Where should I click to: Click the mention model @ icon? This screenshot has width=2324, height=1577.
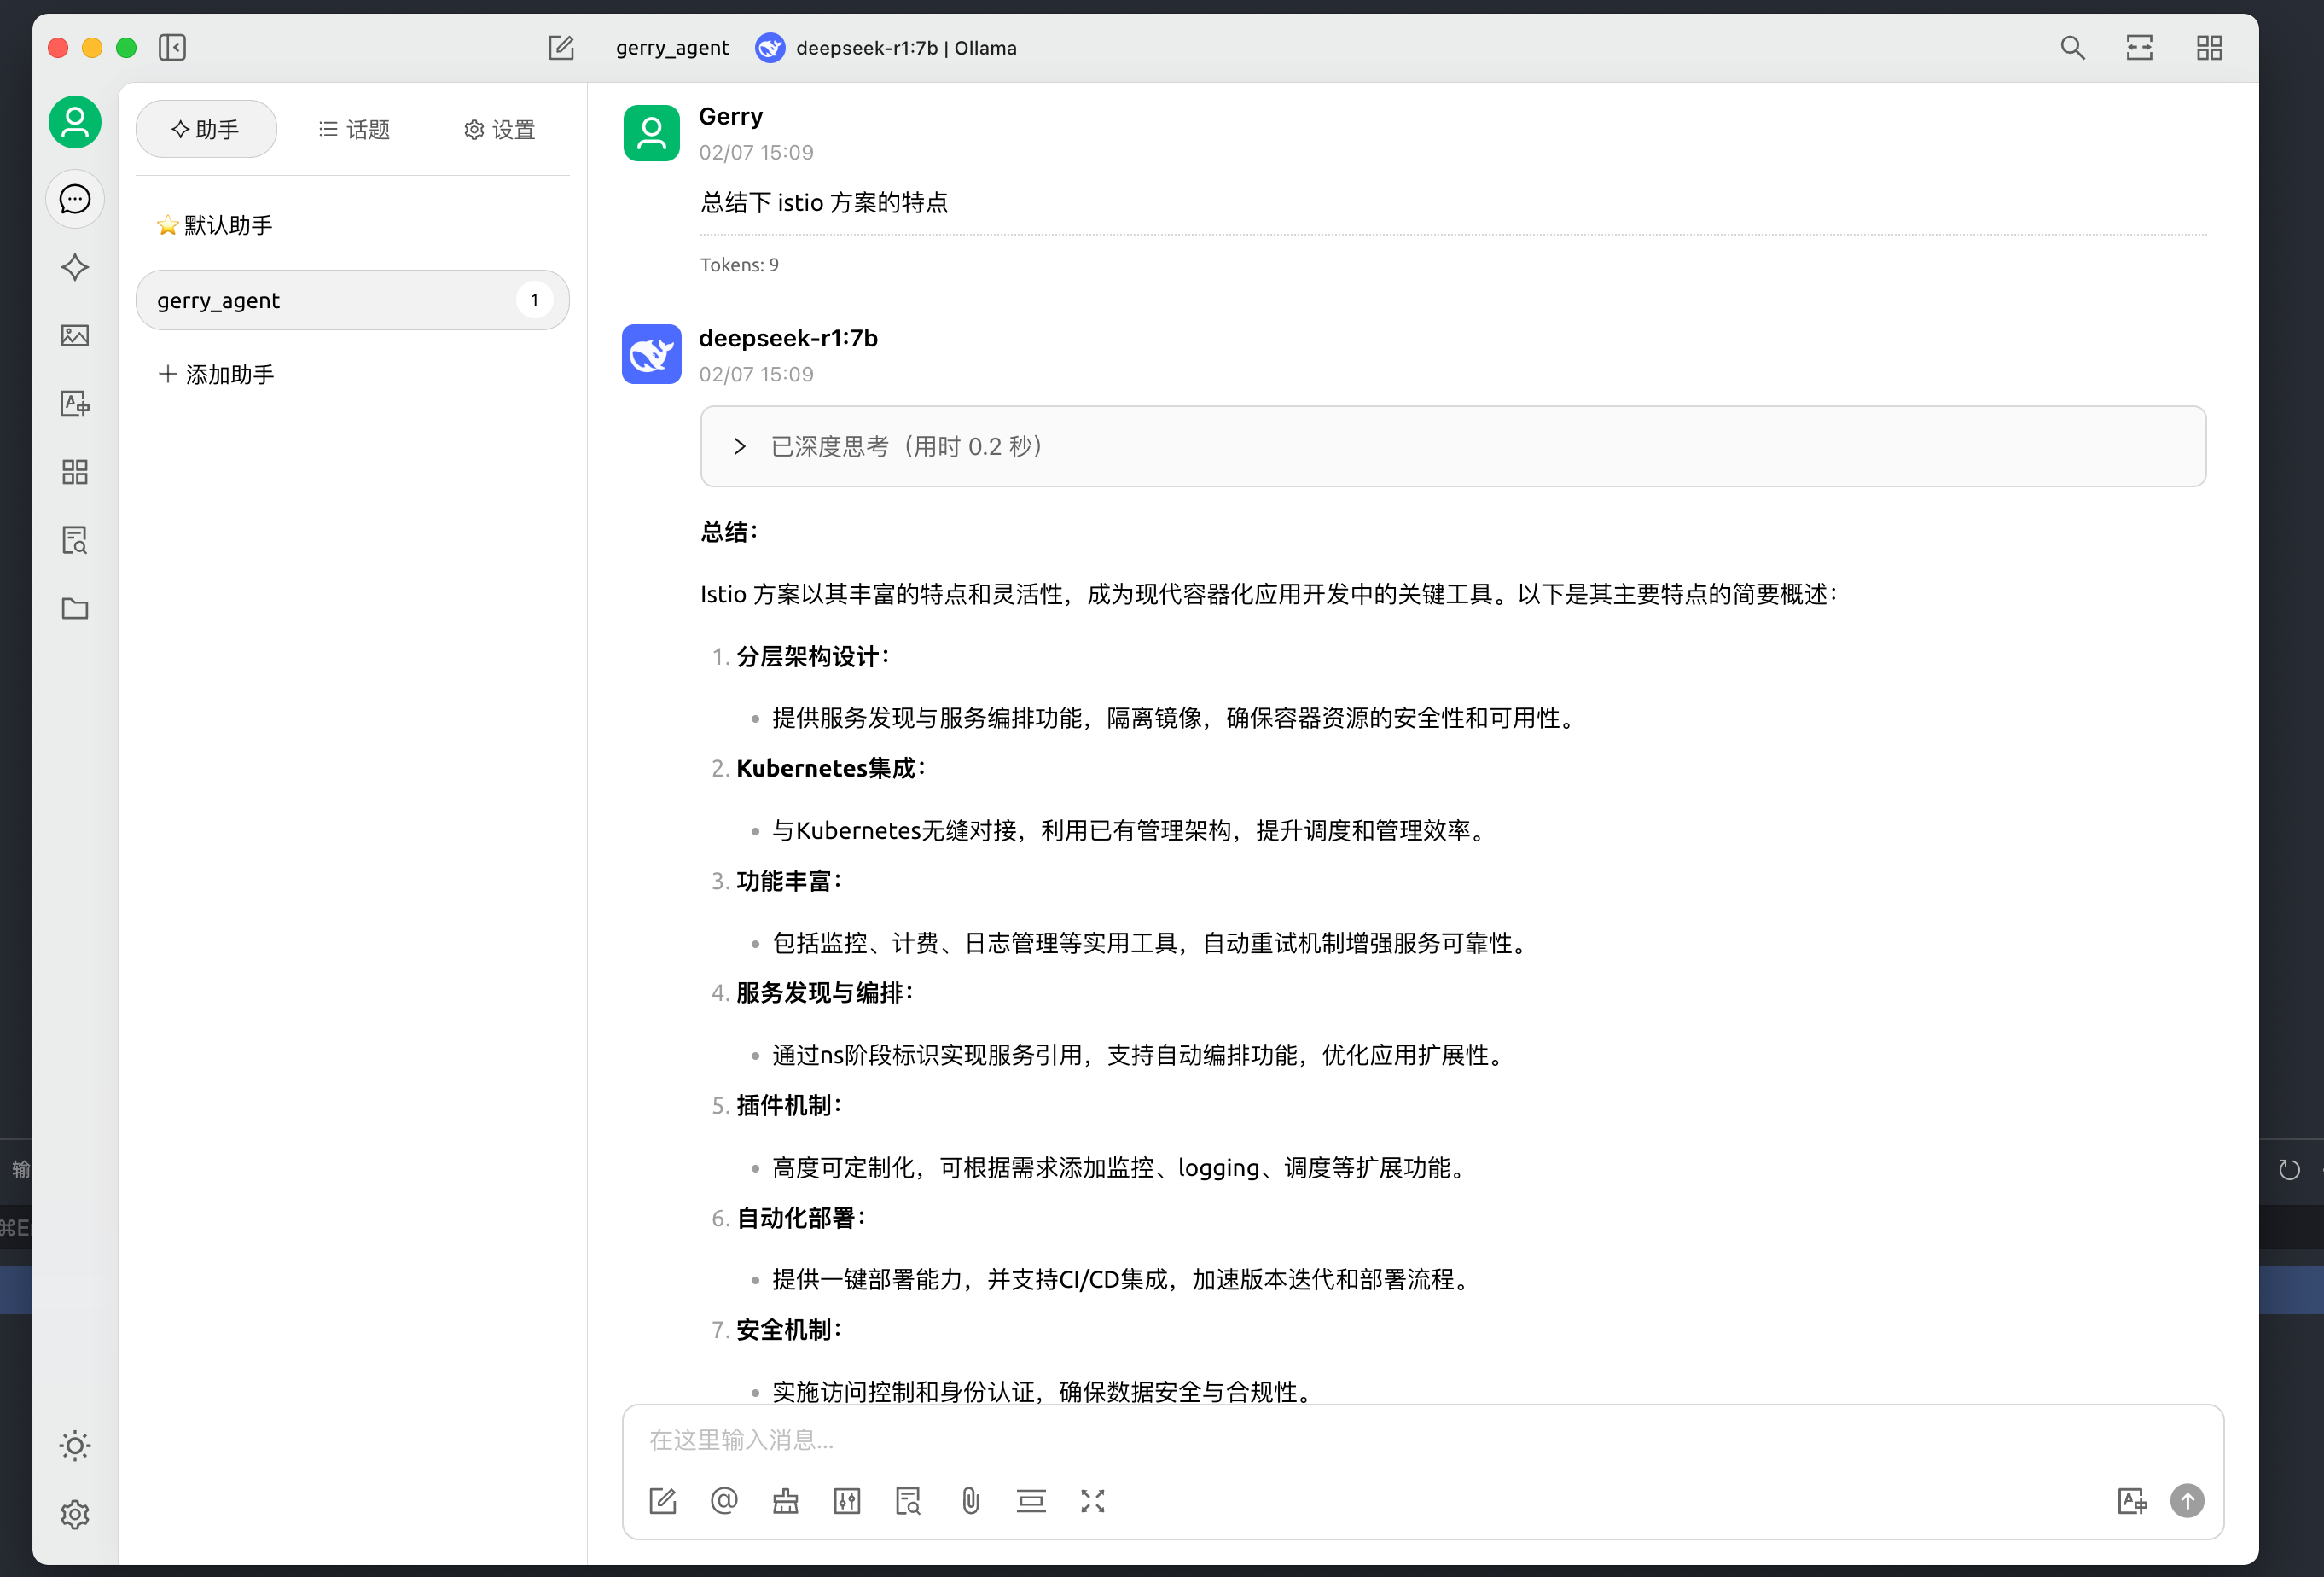pyautogui.click(x=724, y=1501)
